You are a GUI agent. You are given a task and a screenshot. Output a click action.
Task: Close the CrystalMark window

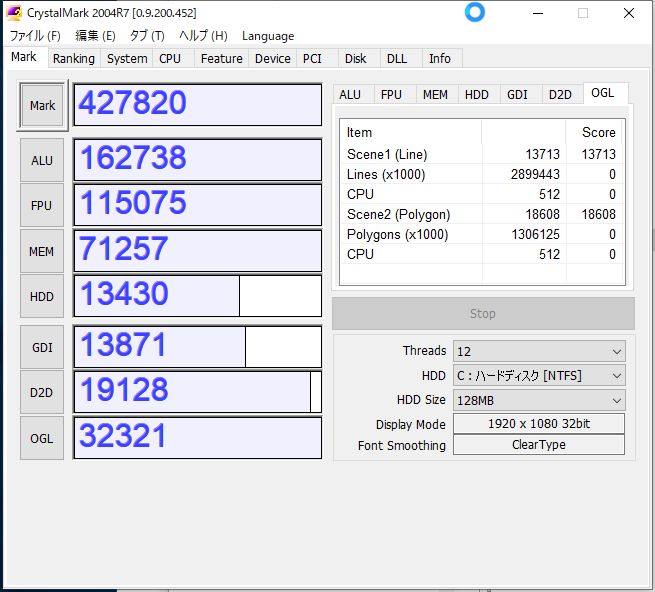pyautogui.click(x=629, y=13)
